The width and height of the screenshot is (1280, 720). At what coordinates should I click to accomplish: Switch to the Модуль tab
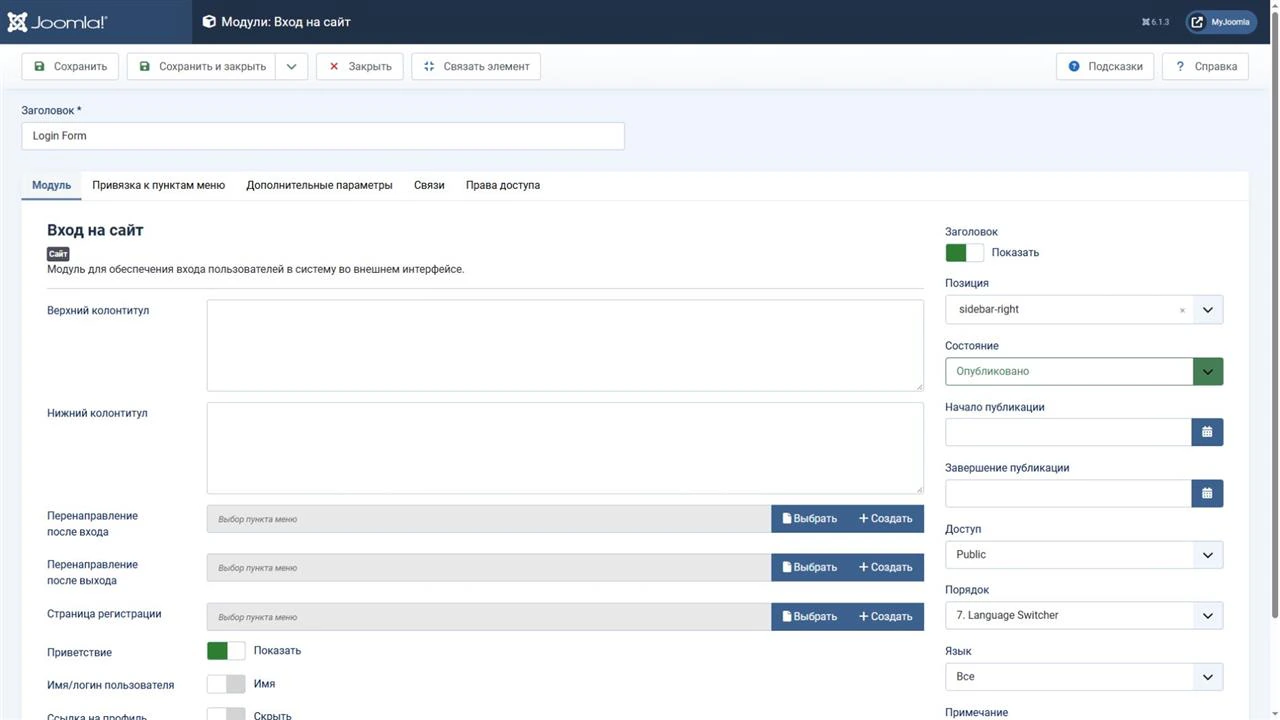[x=51, y=185]
